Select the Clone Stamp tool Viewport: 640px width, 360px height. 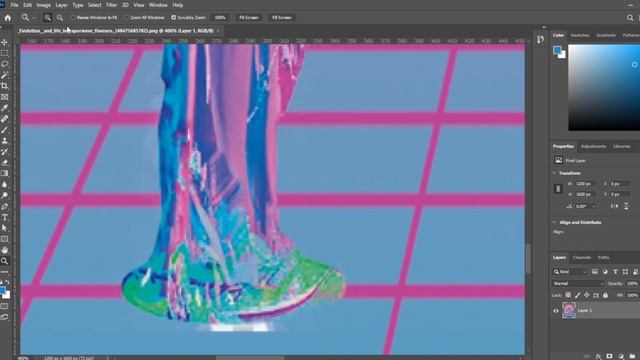[x=4, y=141]
